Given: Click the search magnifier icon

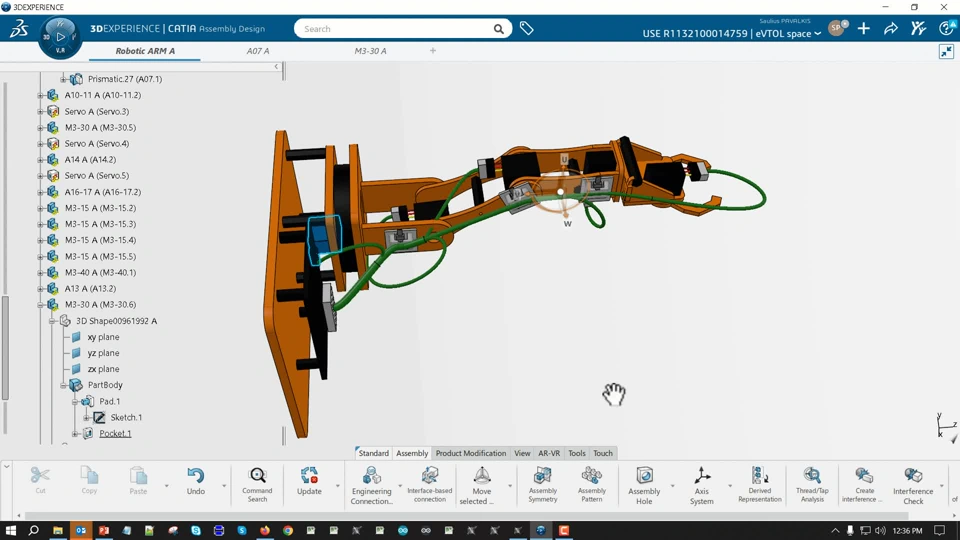Looking at the screenshot, I should pyautogui.click(x=498, y=29).
